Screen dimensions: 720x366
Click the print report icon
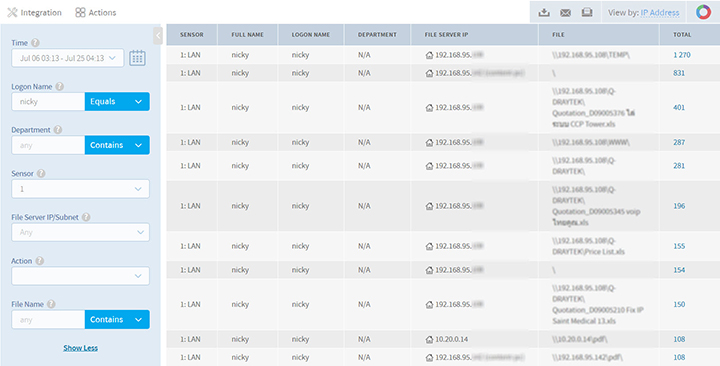click(x=586, y=13)
